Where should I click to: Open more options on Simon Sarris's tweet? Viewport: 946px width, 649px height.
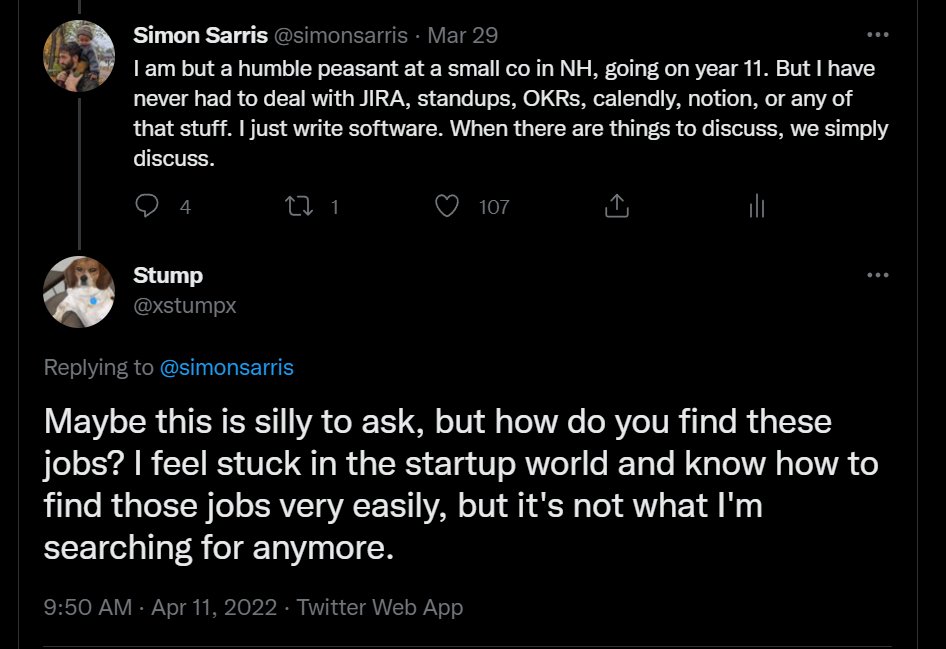877,35
